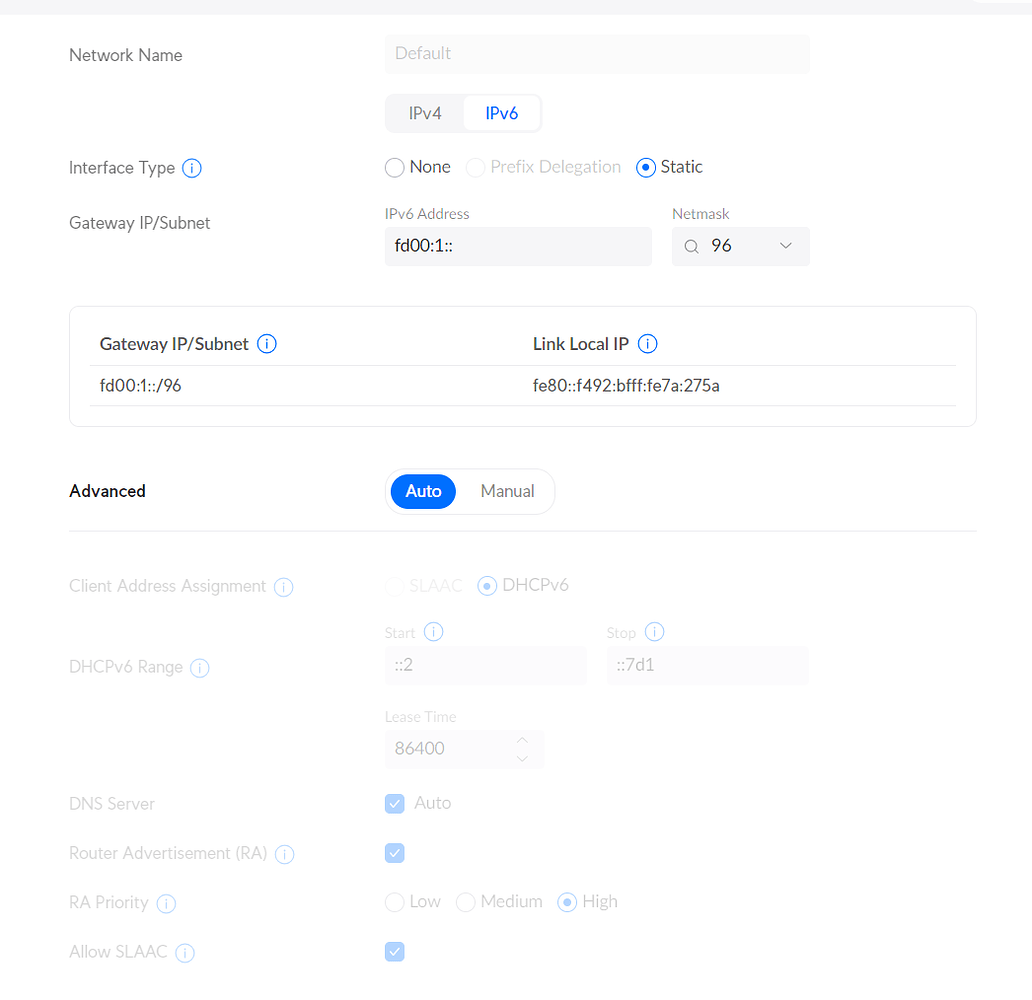Click the Link Local IP info icon
Screen dimensions: 1032x1000
pyautogui.click(x=647, y=343)
